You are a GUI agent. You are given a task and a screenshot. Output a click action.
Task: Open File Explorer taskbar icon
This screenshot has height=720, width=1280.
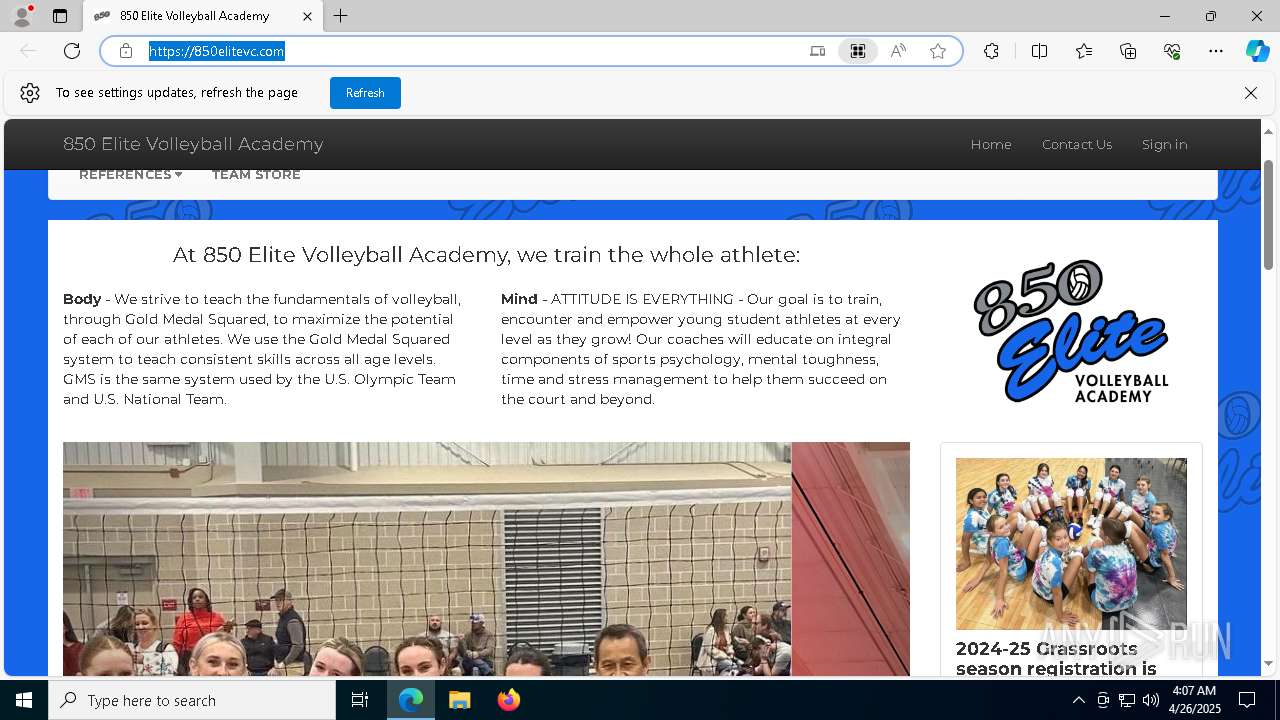459,700
